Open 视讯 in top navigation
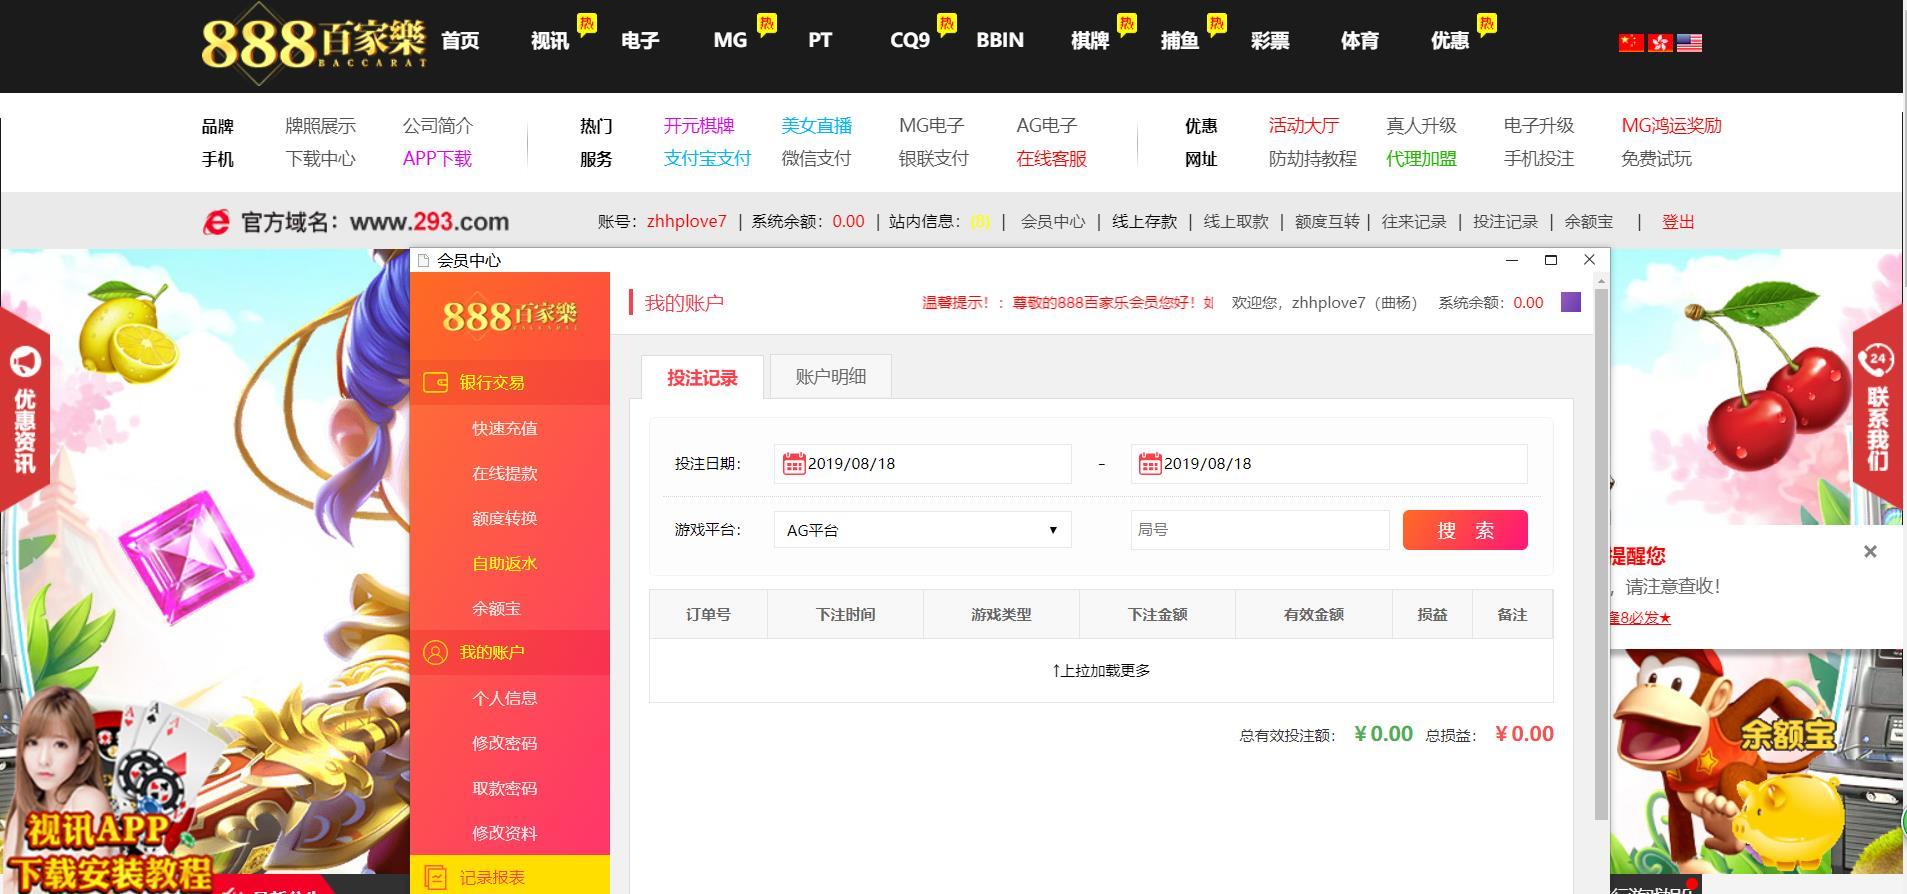The image size is (1907, 894). (550, 40)
